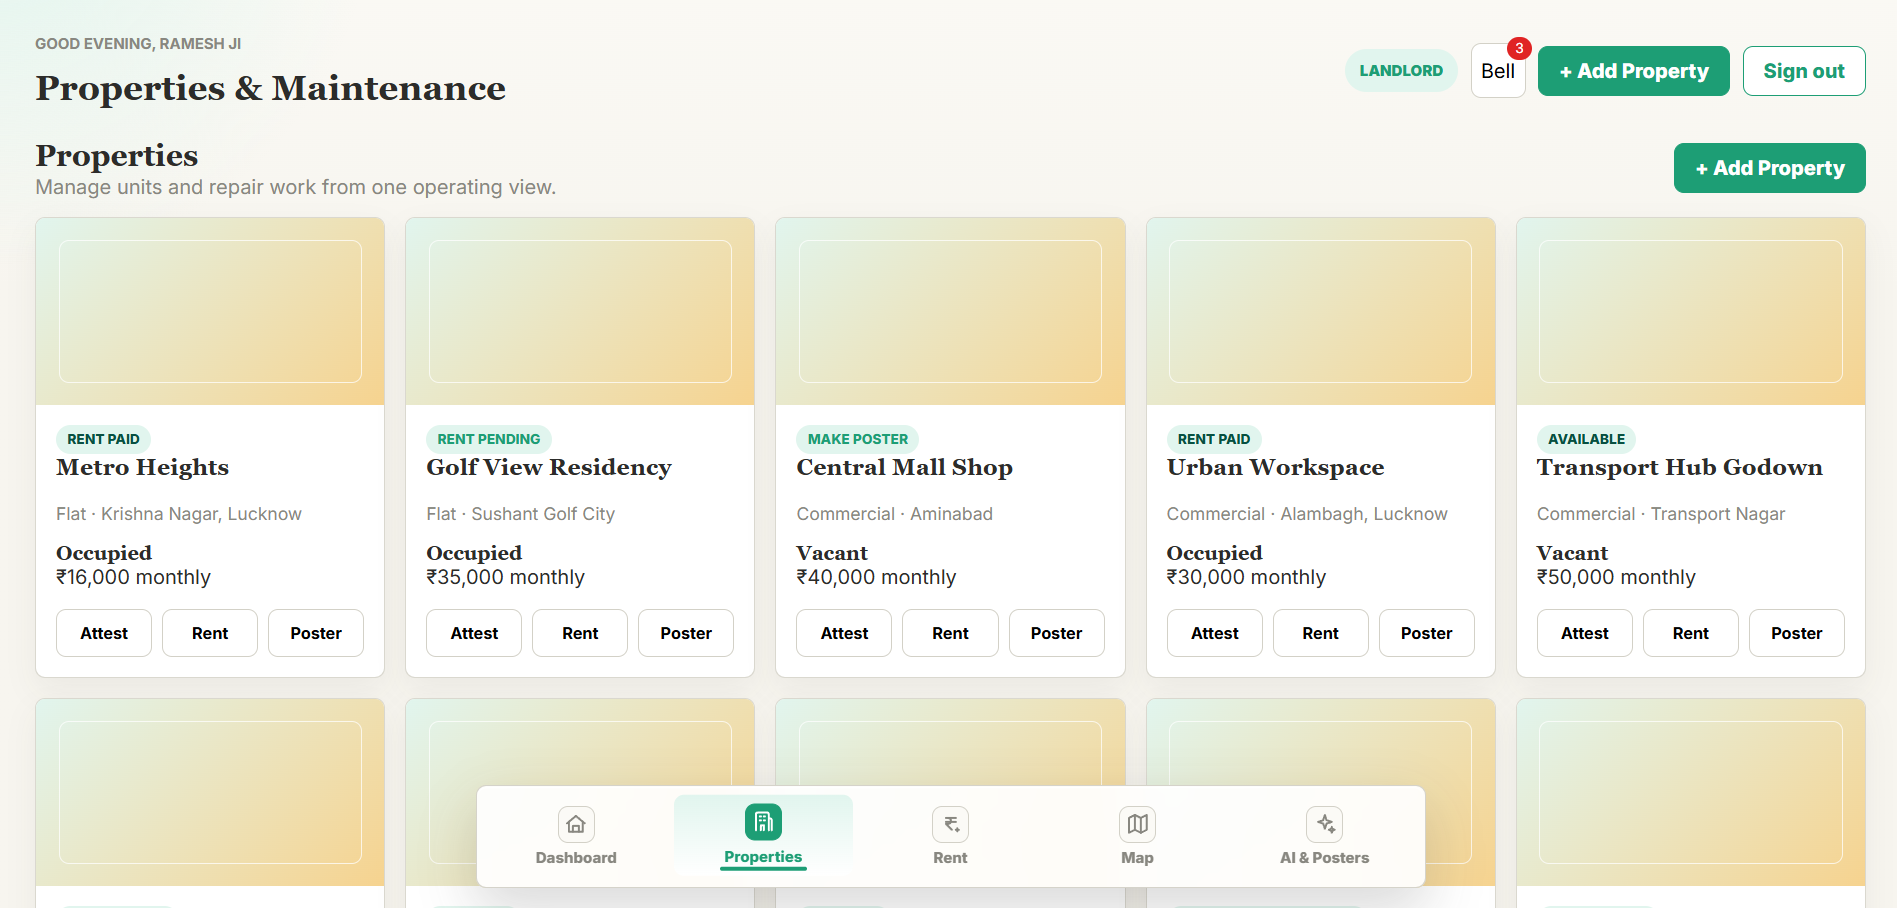Click Add Property in the Properties section
Screen dimensions: 1897x908
(x=1770, y=168)
